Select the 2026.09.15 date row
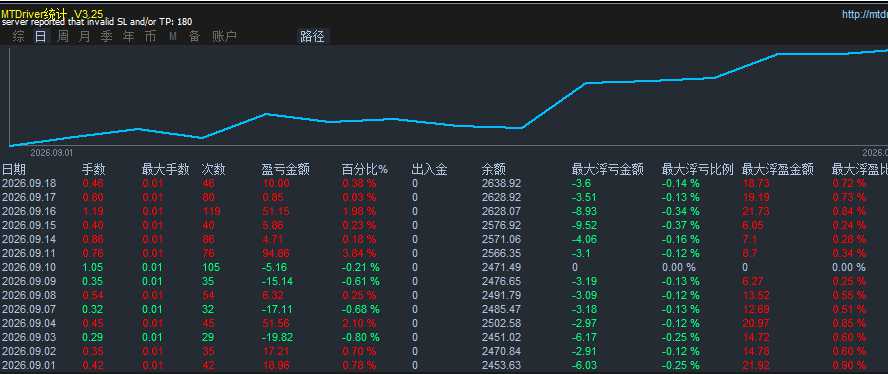The image size is (888, 374). tap(29, 226)
